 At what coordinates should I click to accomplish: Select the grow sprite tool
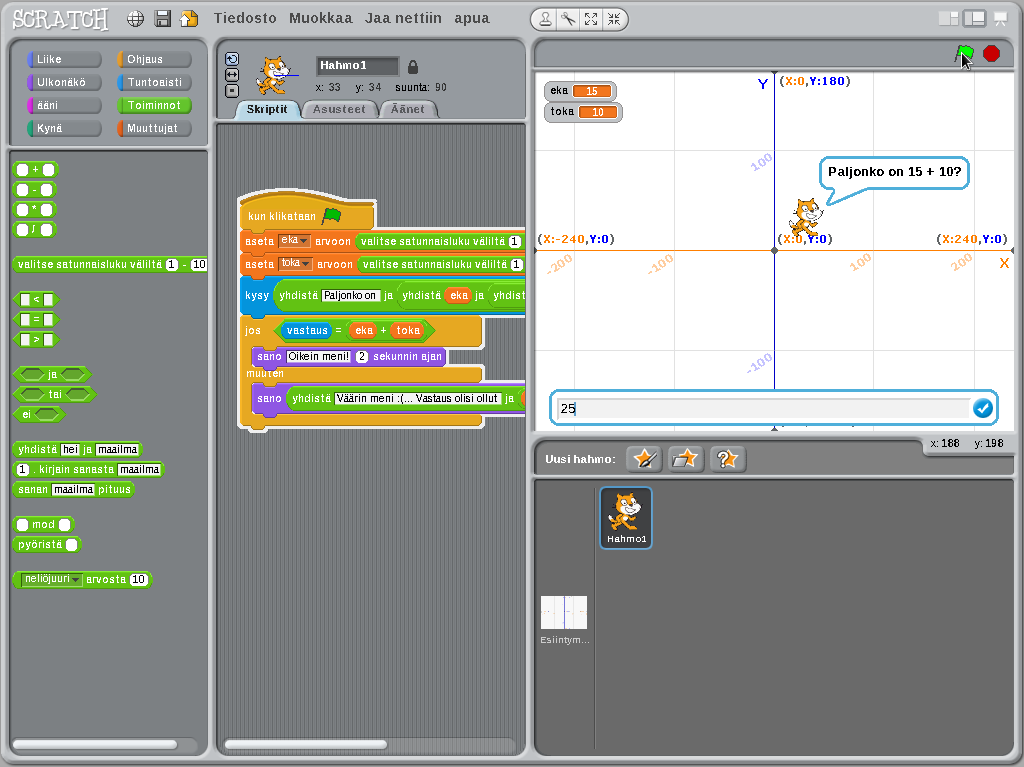[591, 20]
